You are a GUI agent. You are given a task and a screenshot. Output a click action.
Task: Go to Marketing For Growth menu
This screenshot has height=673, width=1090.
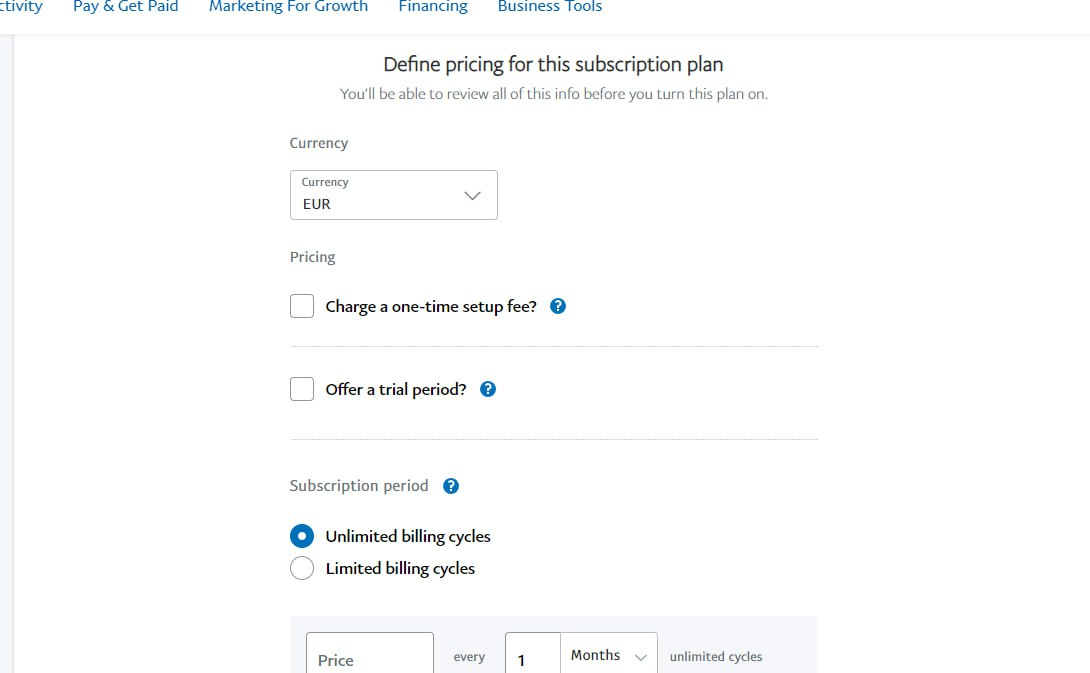tap(288, 7)
